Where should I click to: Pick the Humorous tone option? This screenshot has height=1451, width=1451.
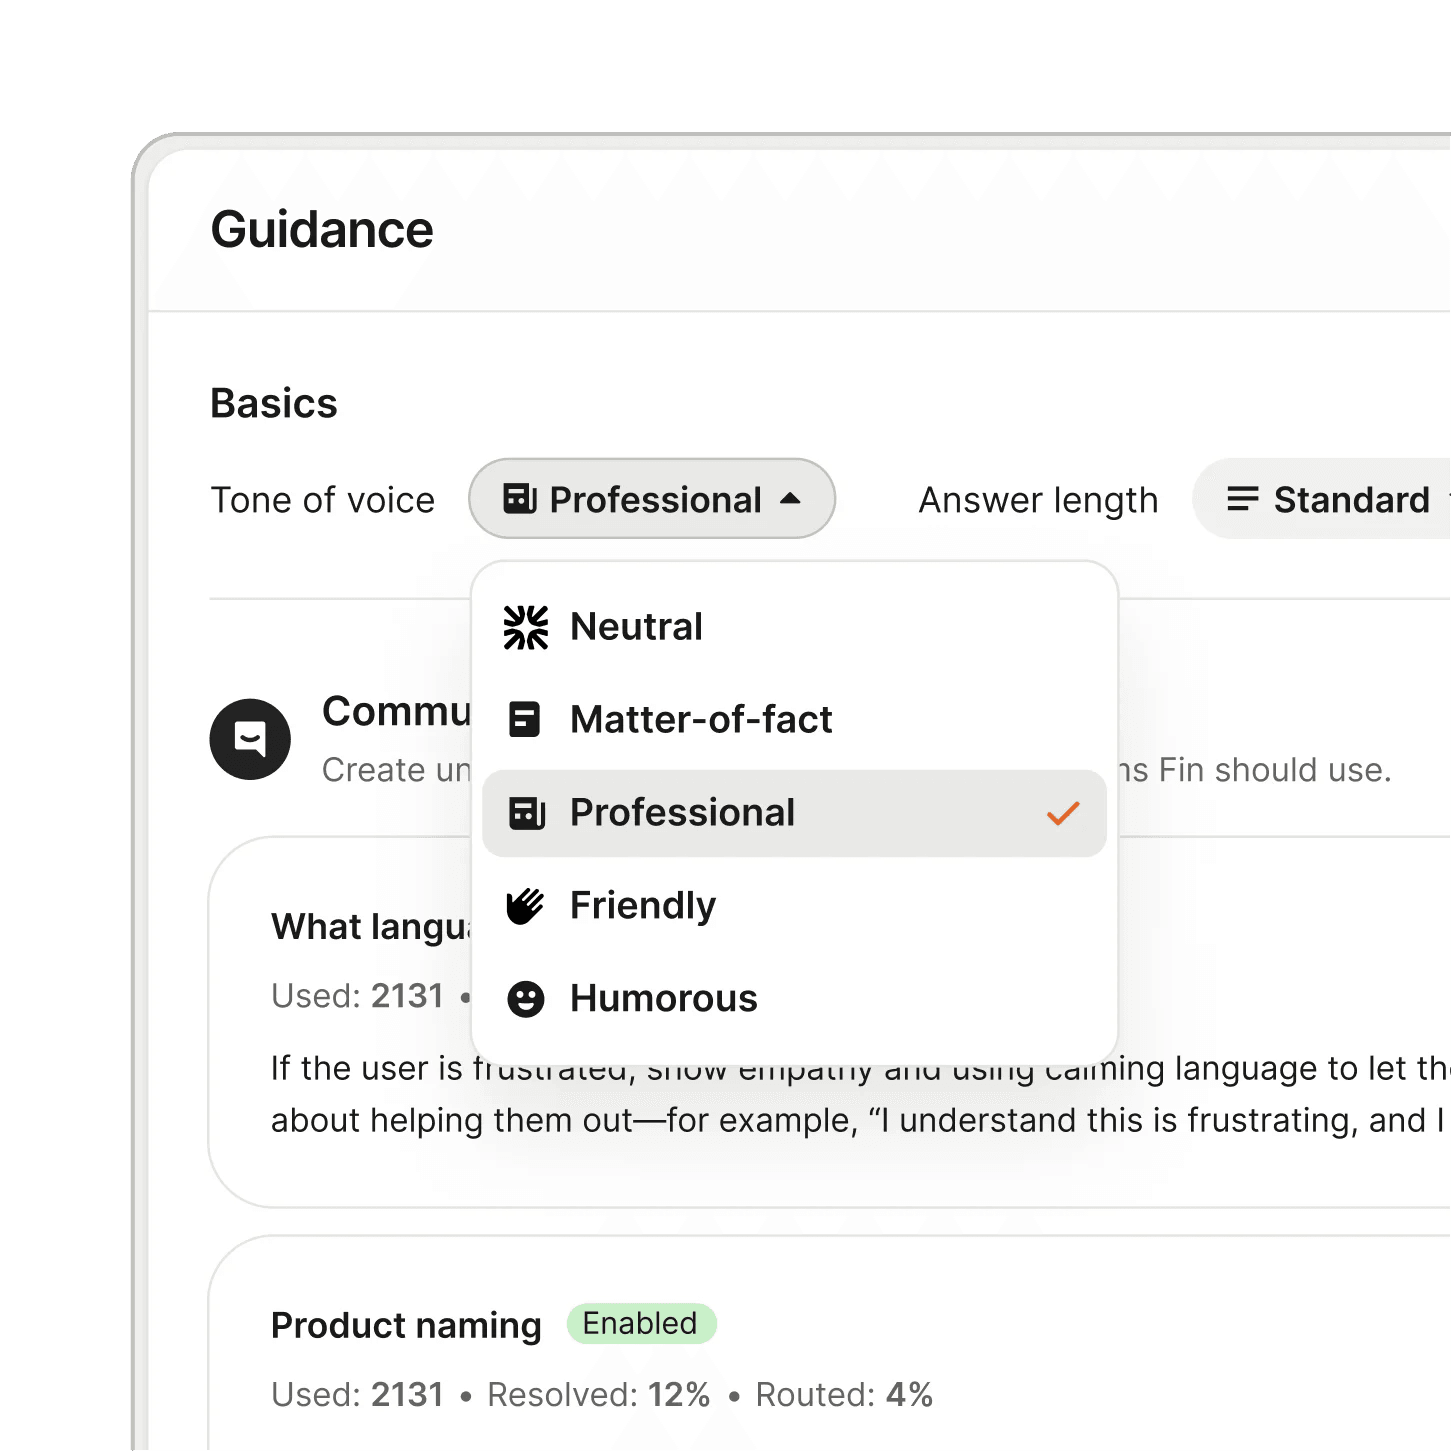pos(663,999)
